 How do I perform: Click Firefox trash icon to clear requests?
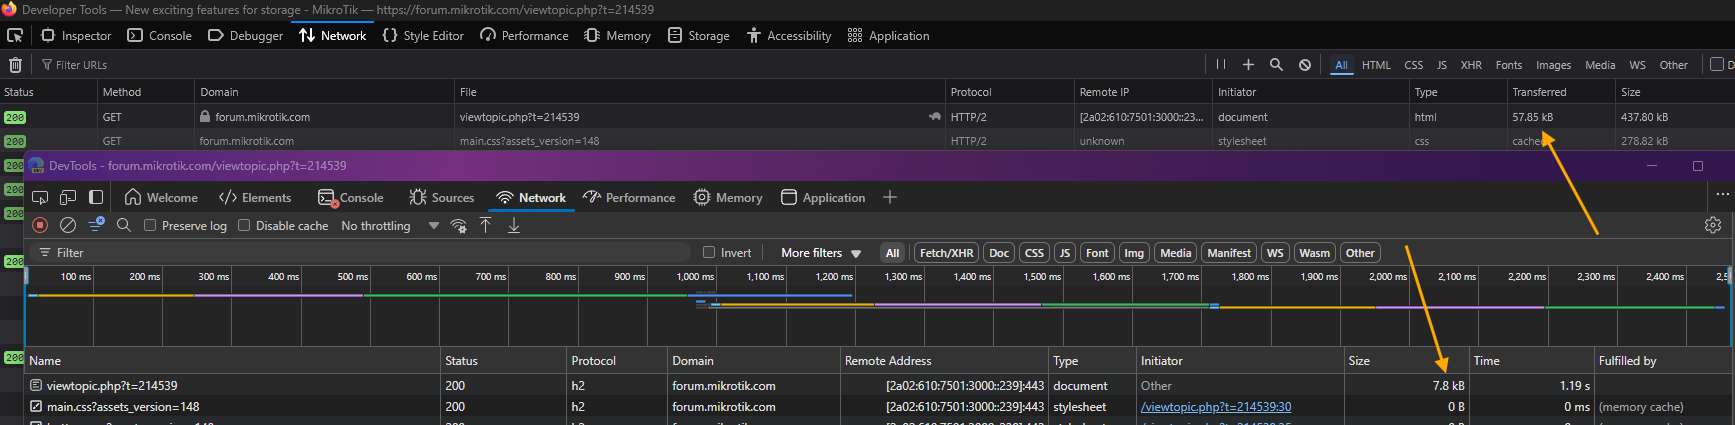click(15, 65)
